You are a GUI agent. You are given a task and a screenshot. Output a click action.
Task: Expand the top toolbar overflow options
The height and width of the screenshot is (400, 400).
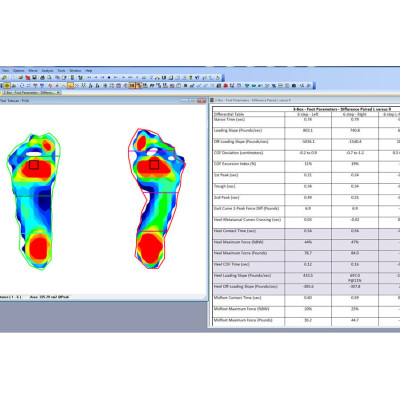(x=223, y=78)
